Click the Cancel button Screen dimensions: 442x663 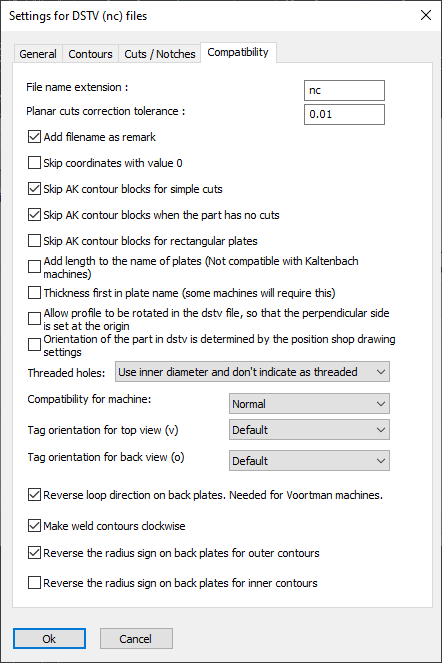click(x=135, y=638)
